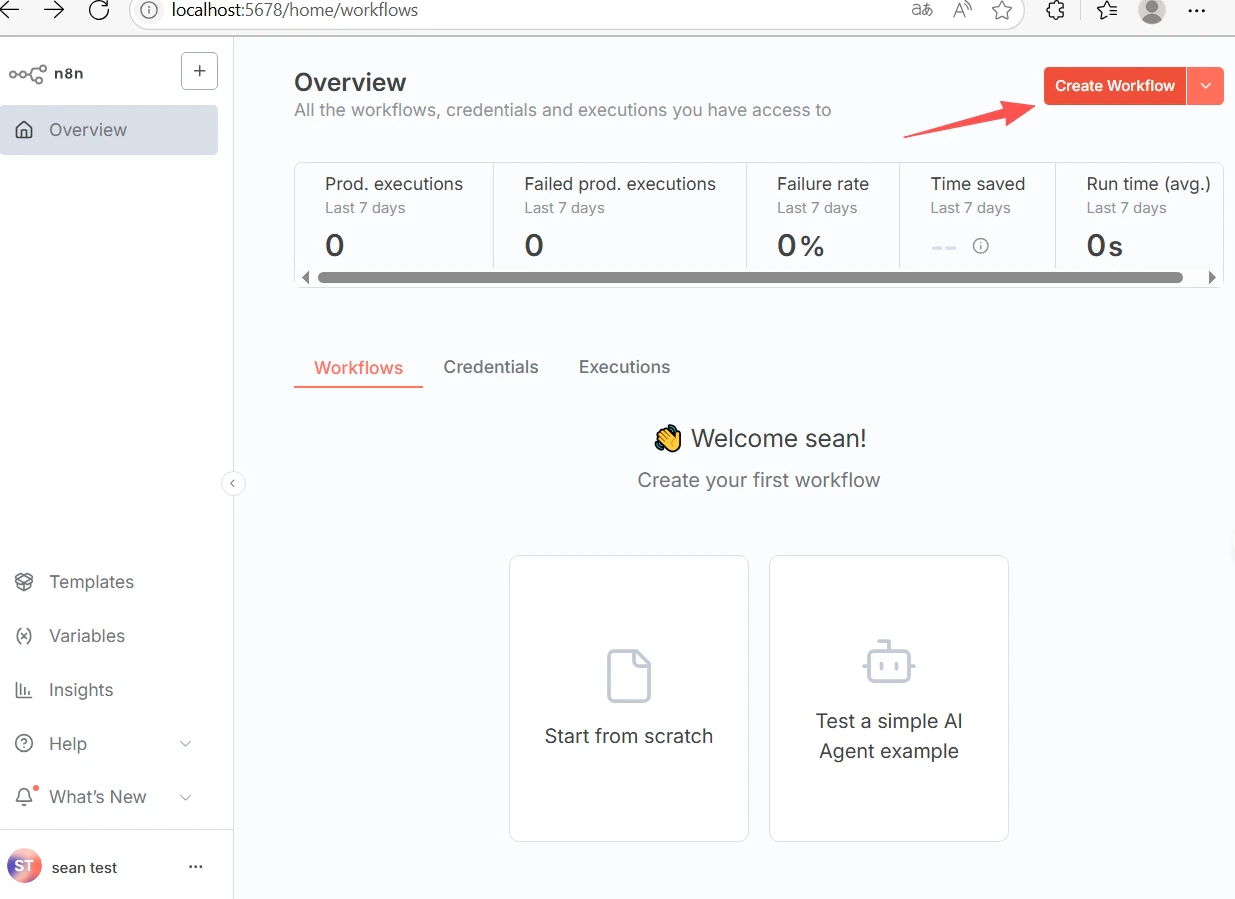Viewport: 1235px width, 899px height.
Task: Click the home icon beside Overview
Action: (x=25, y=130)
